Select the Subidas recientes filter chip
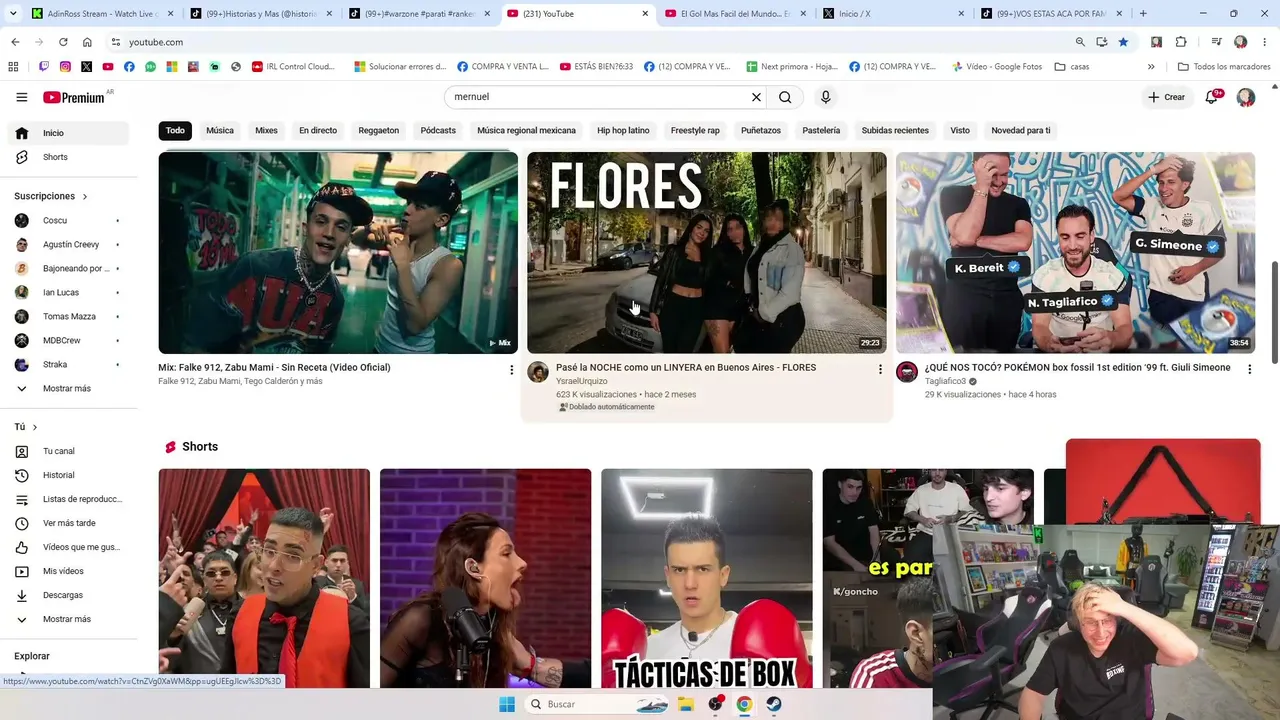This screenshot has height=720, width=1280. [x=895, y=130]
